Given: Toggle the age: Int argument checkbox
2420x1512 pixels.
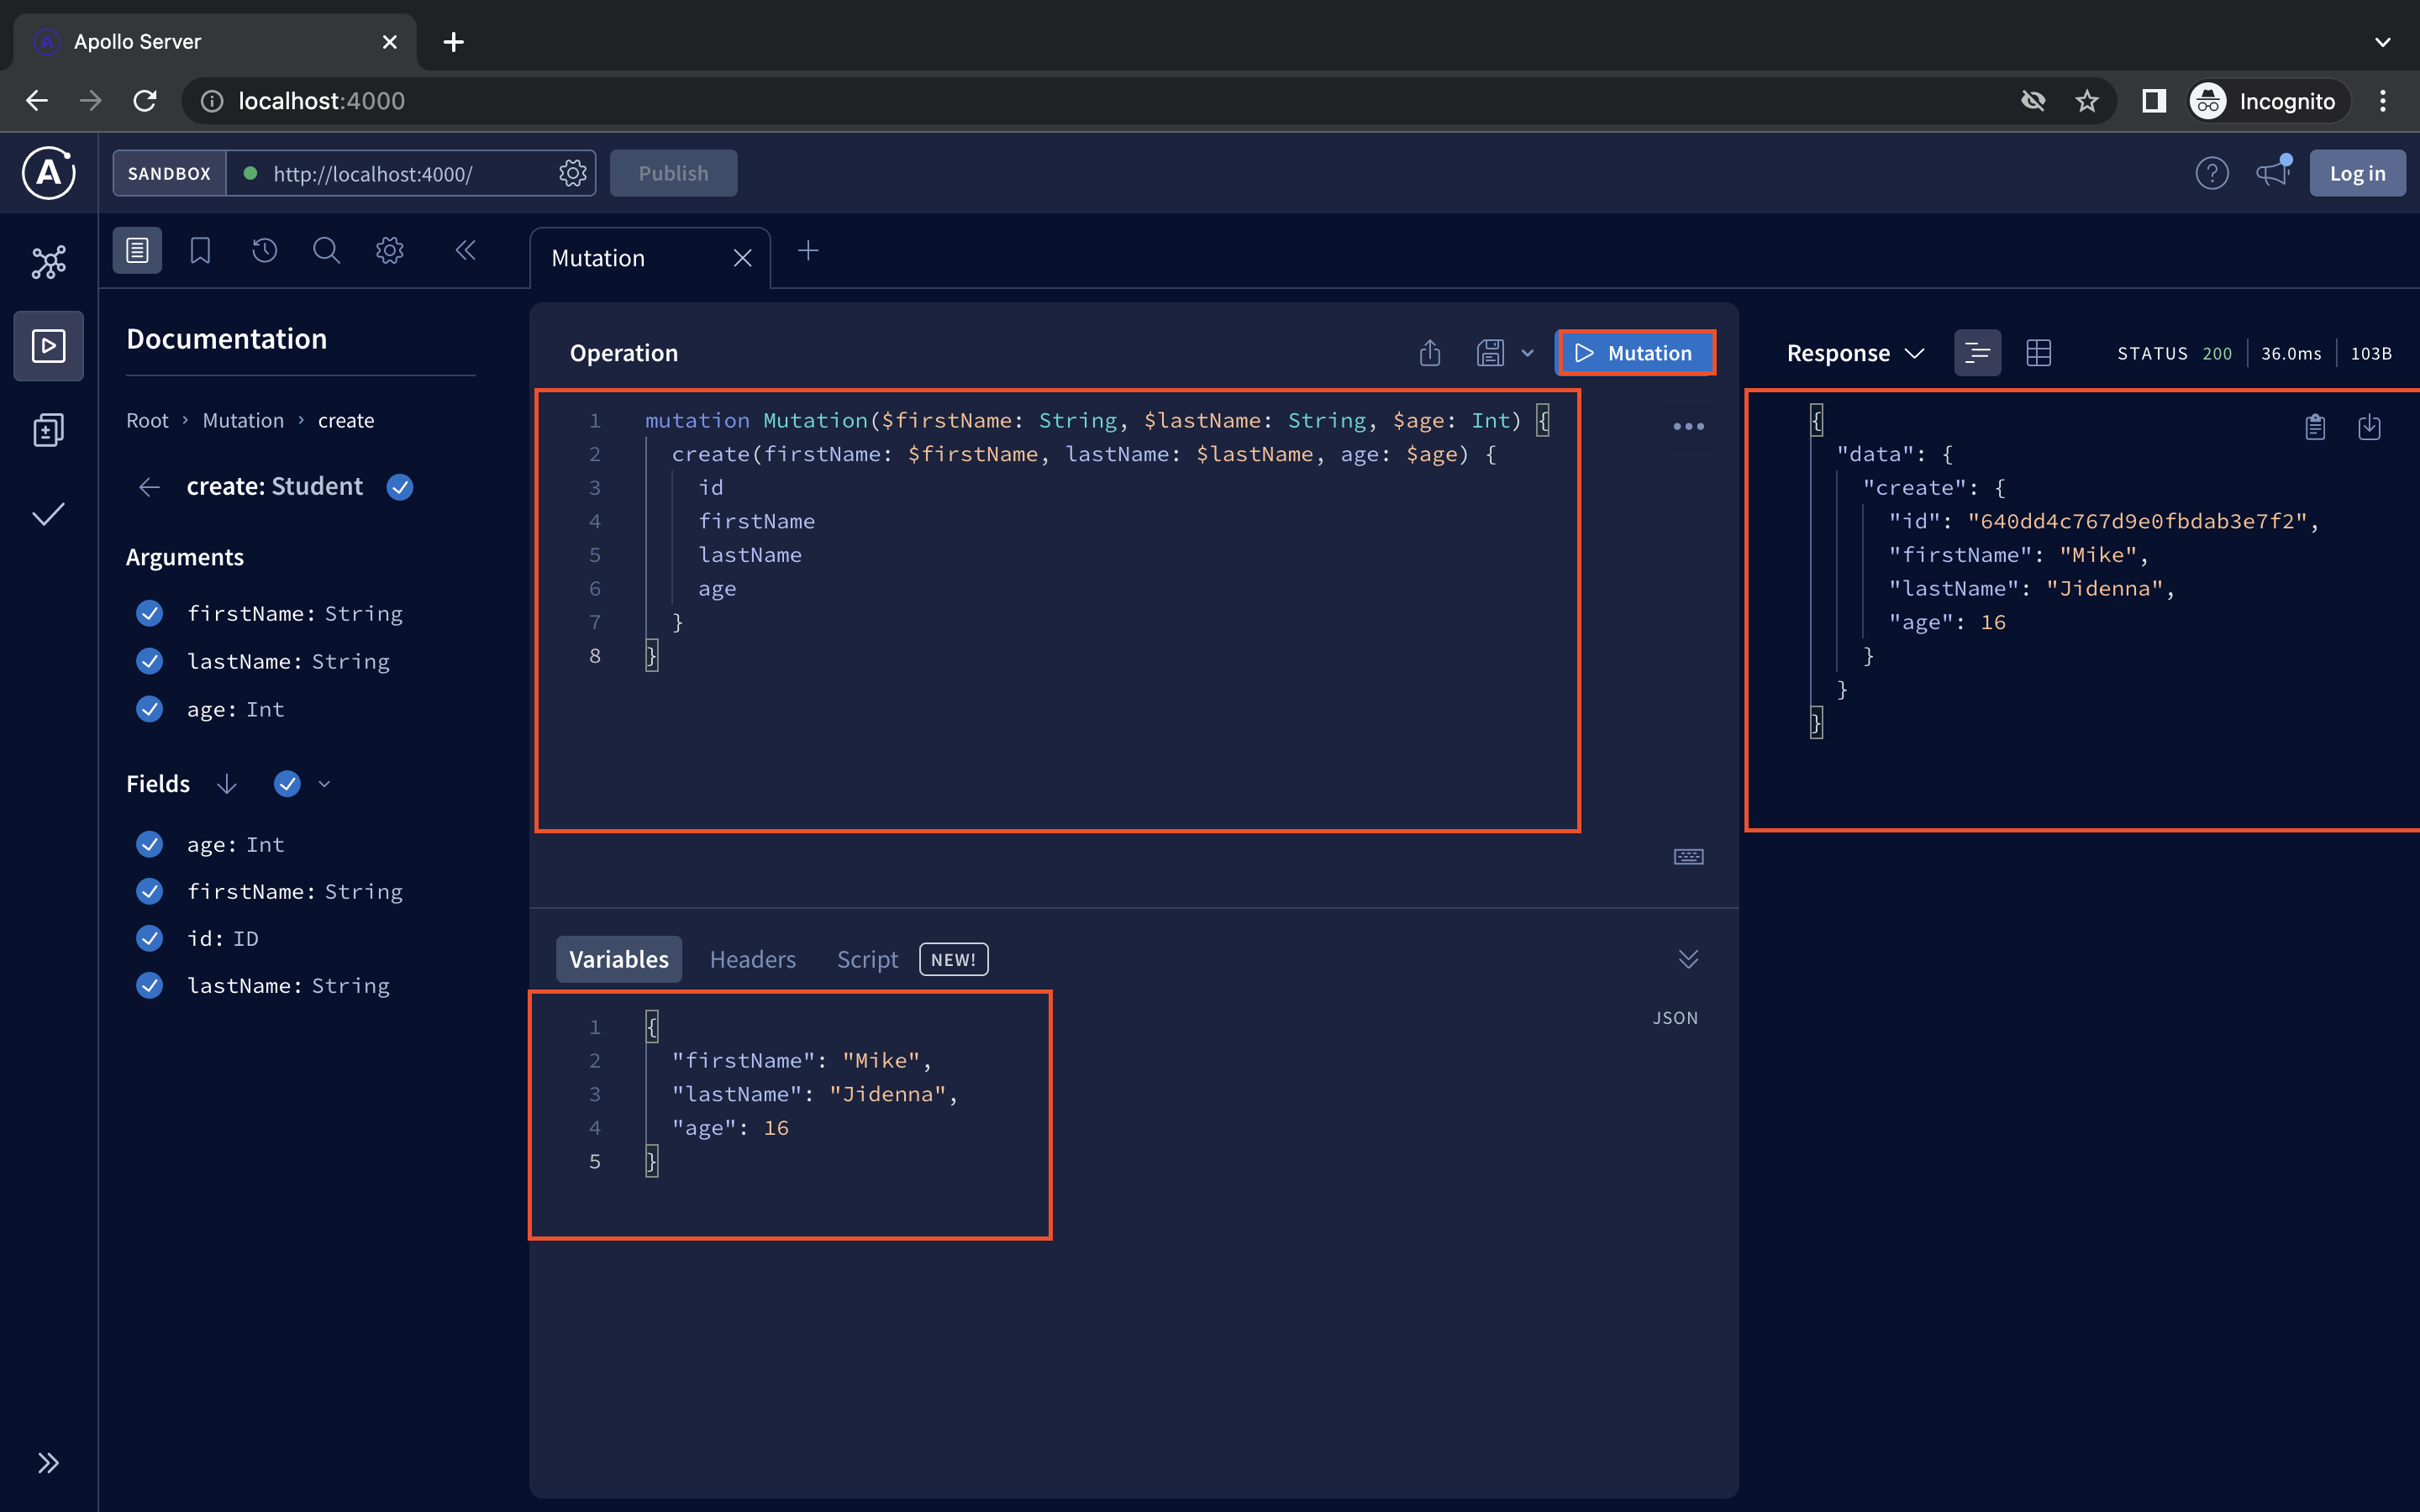Looking at the screenshot, I should pyautogui.click(x=150, y=709).
